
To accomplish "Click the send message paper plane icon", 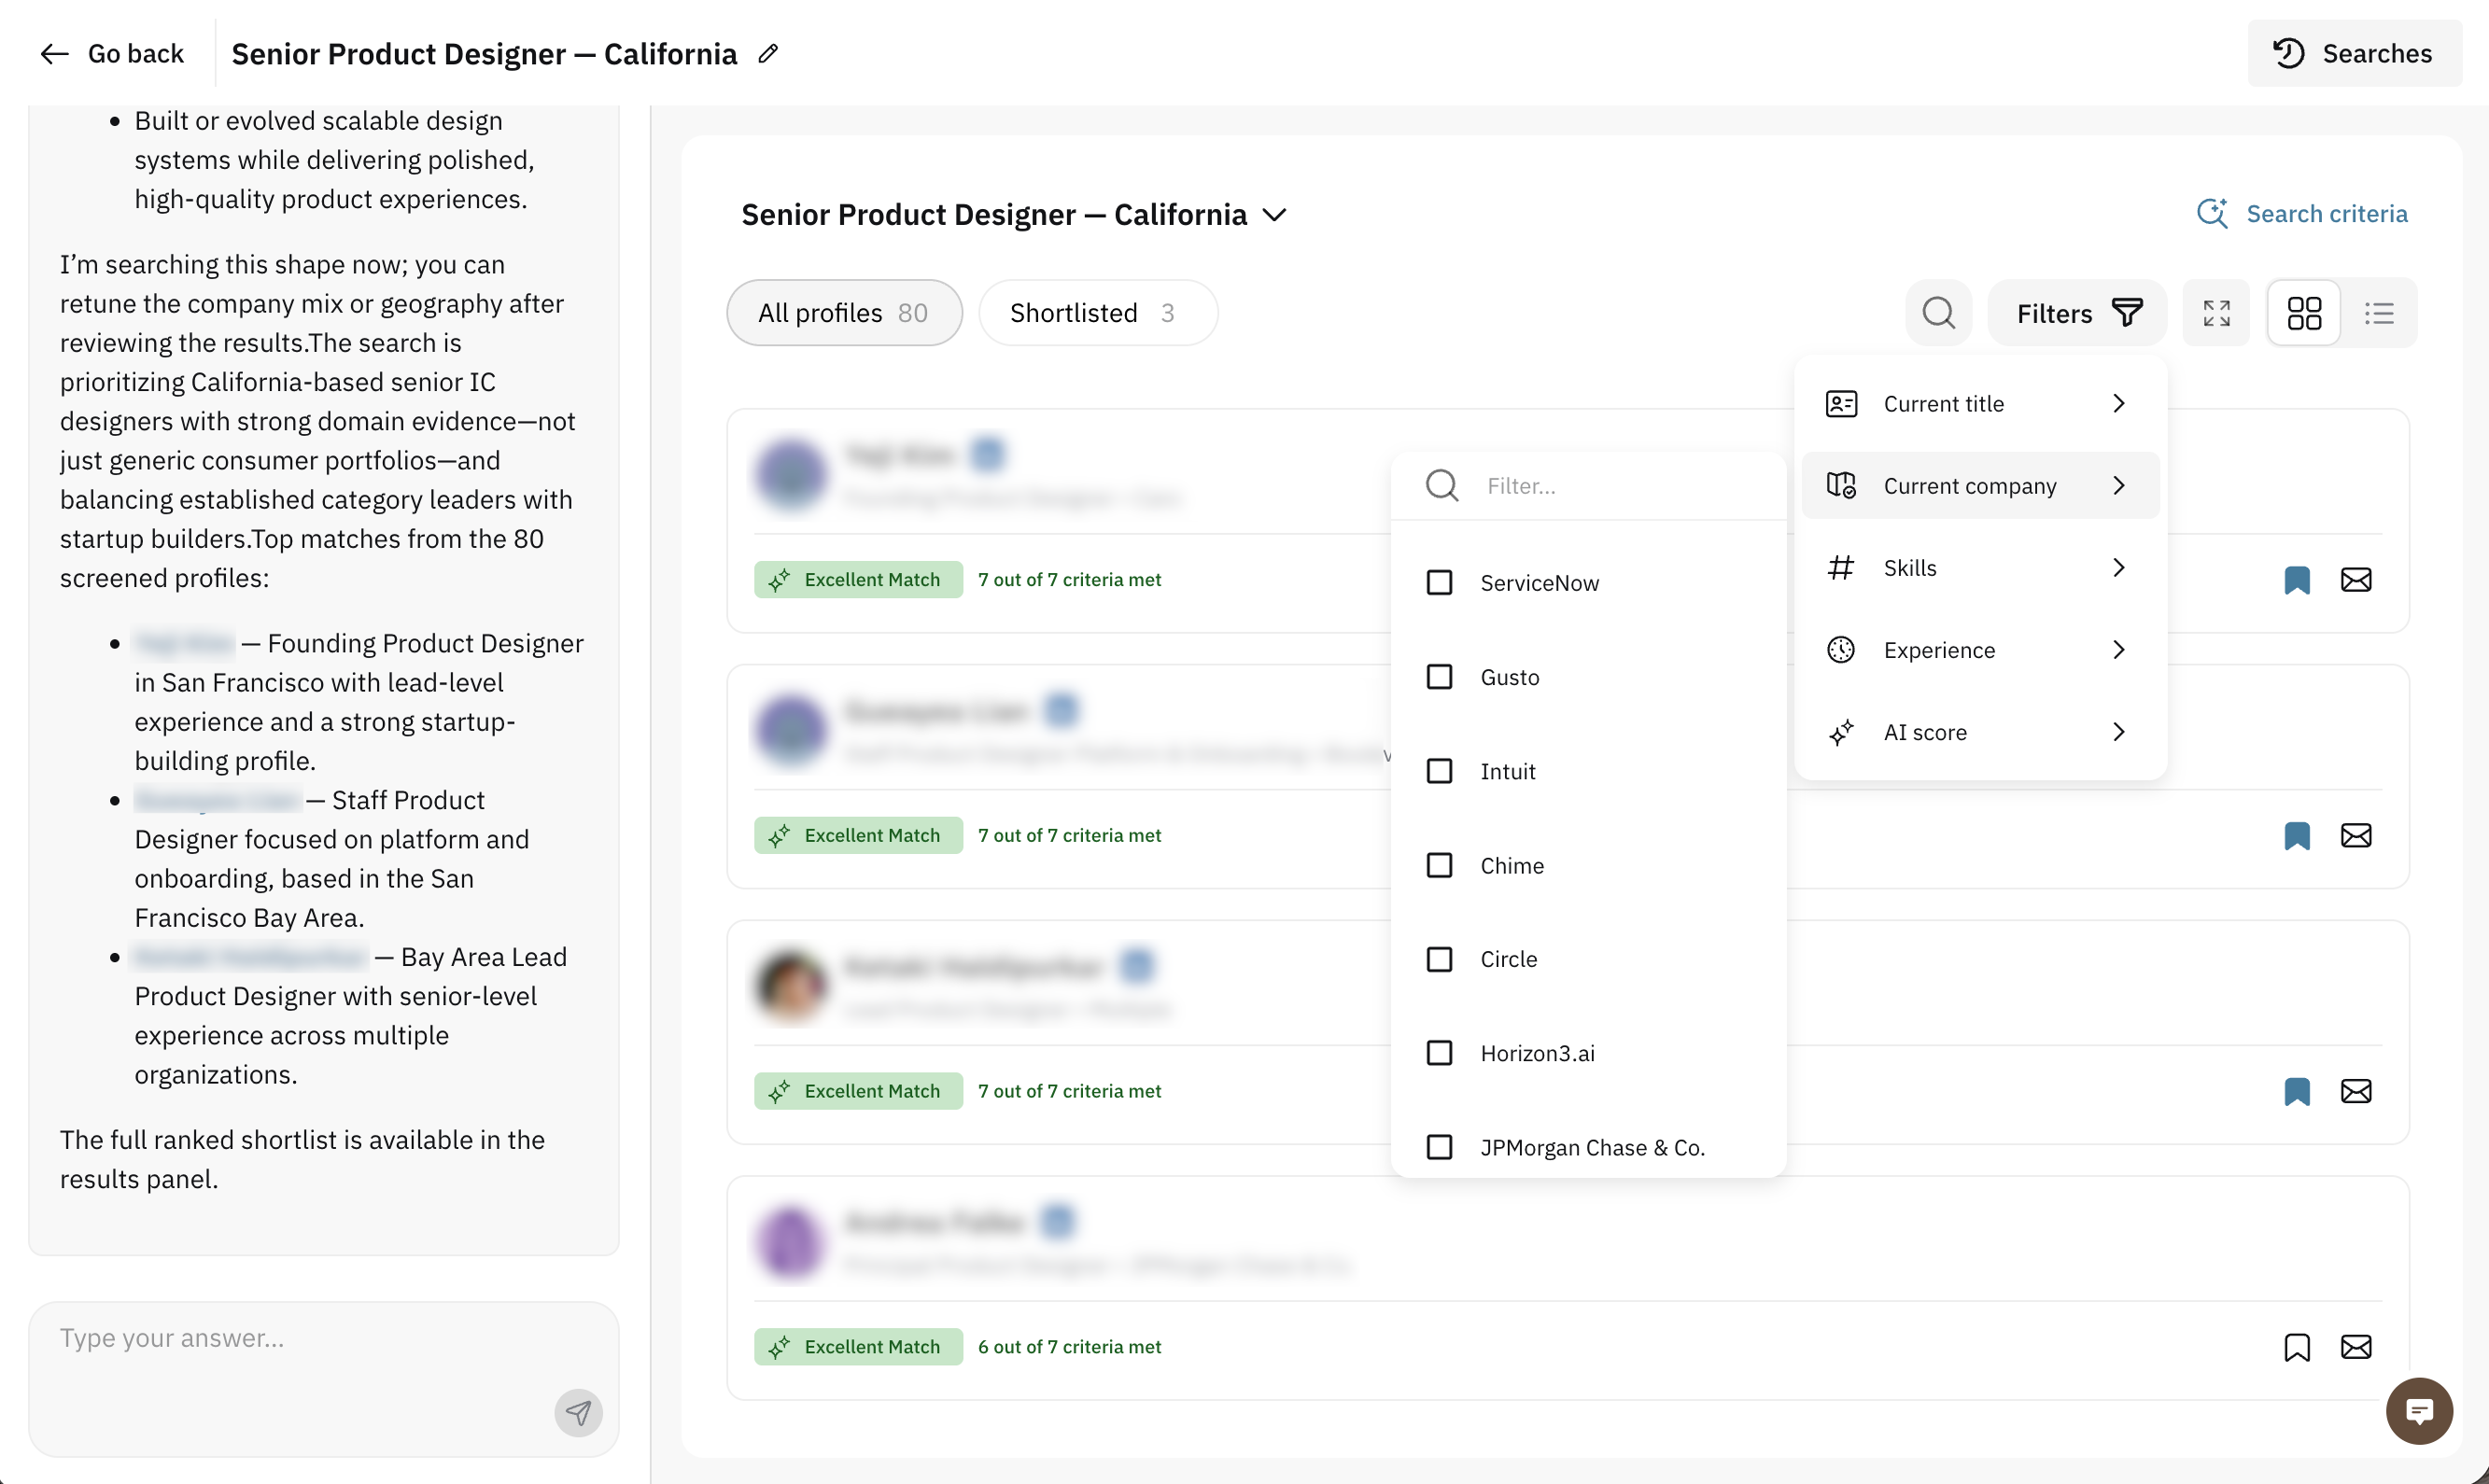I will [x=578, y=1413].
